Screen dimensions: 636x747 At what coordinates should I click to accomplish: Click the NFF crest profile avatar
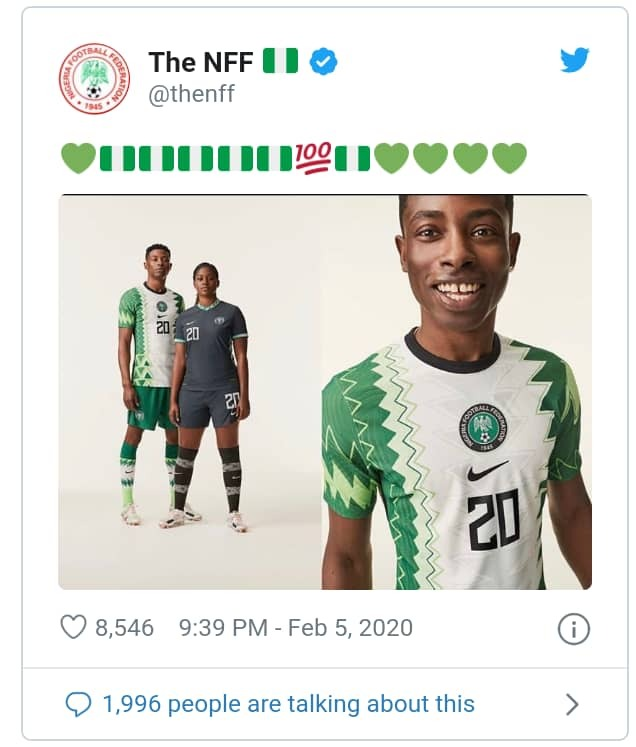point(94,77)
